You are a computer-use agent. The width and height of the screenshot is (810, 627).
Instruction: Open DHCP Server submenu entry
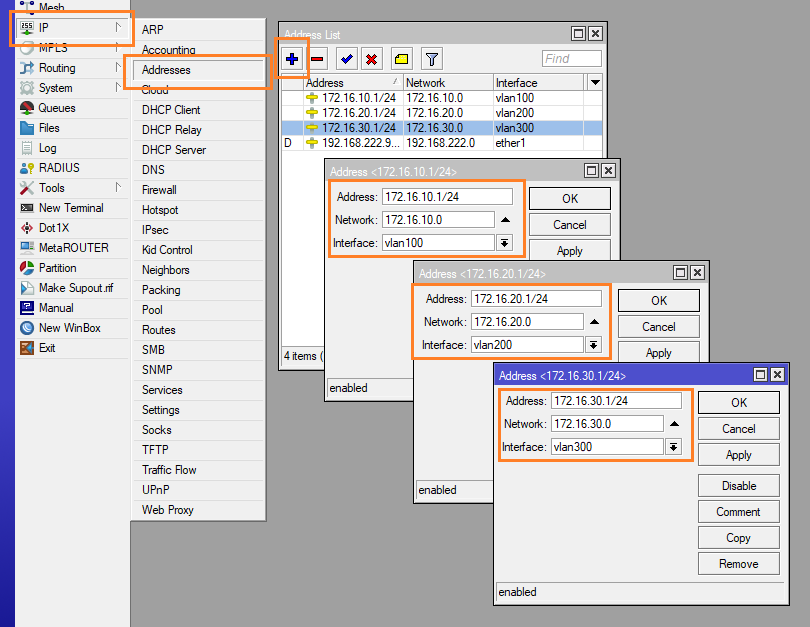[x=173, y=150]
